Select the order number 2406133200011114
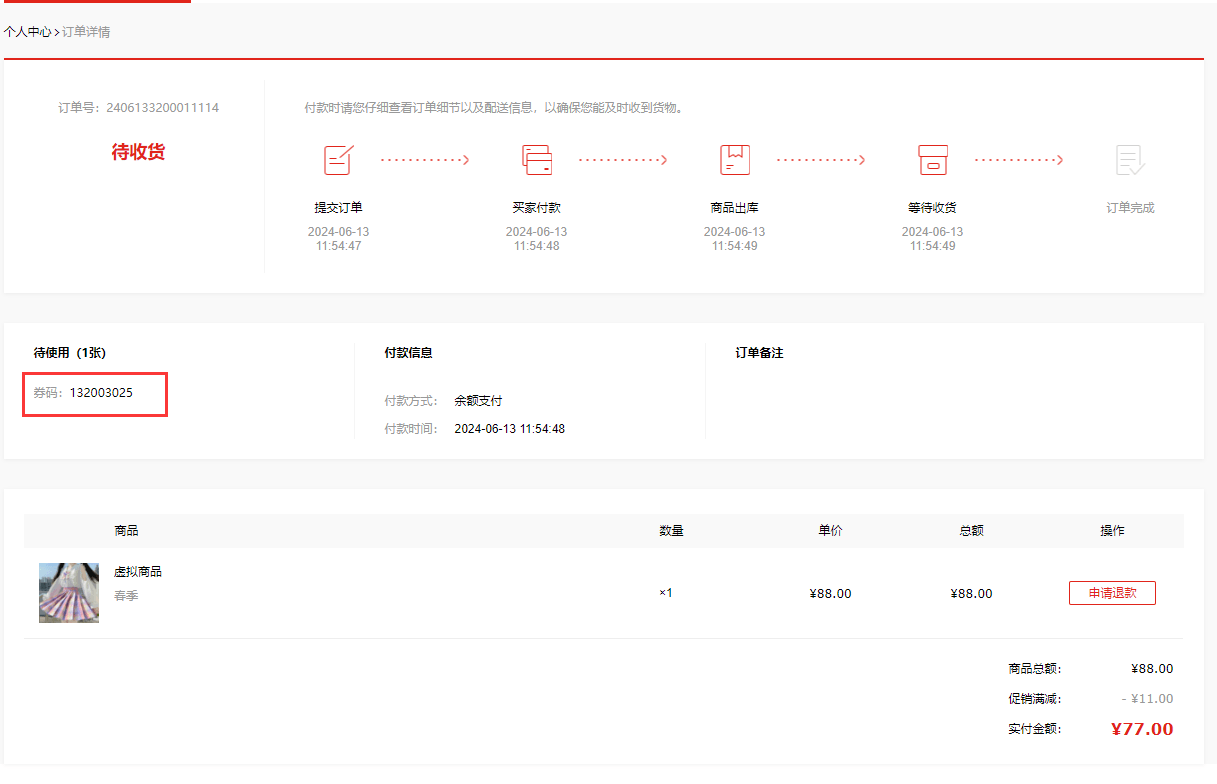Viewport: 1217px width, 784px height. point(162,108)
